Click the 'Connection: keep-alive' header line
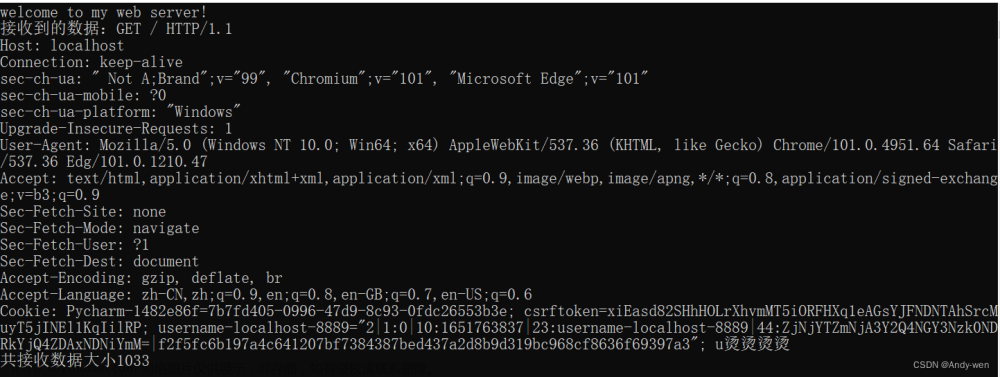The width and height of the screenshot is (1000, 377). click(91, 62)
